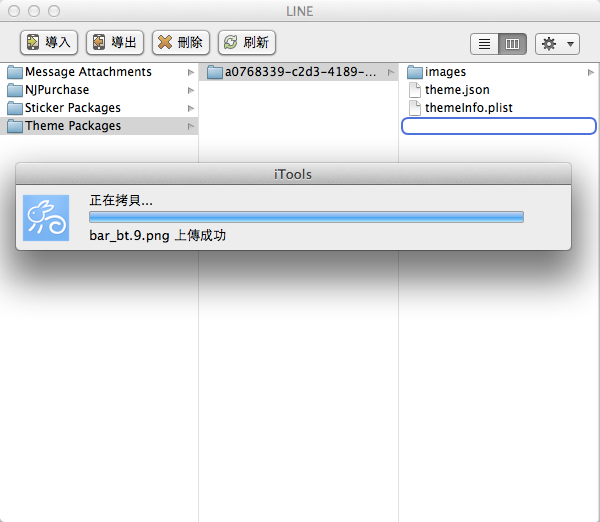Click the iTools rabbit logo icon
The image size is (600, 522).
[46, 218]
